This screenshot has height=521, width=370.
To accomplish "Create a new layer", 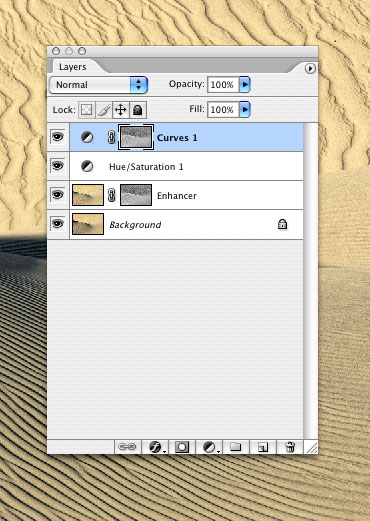I will pos(263,447).
